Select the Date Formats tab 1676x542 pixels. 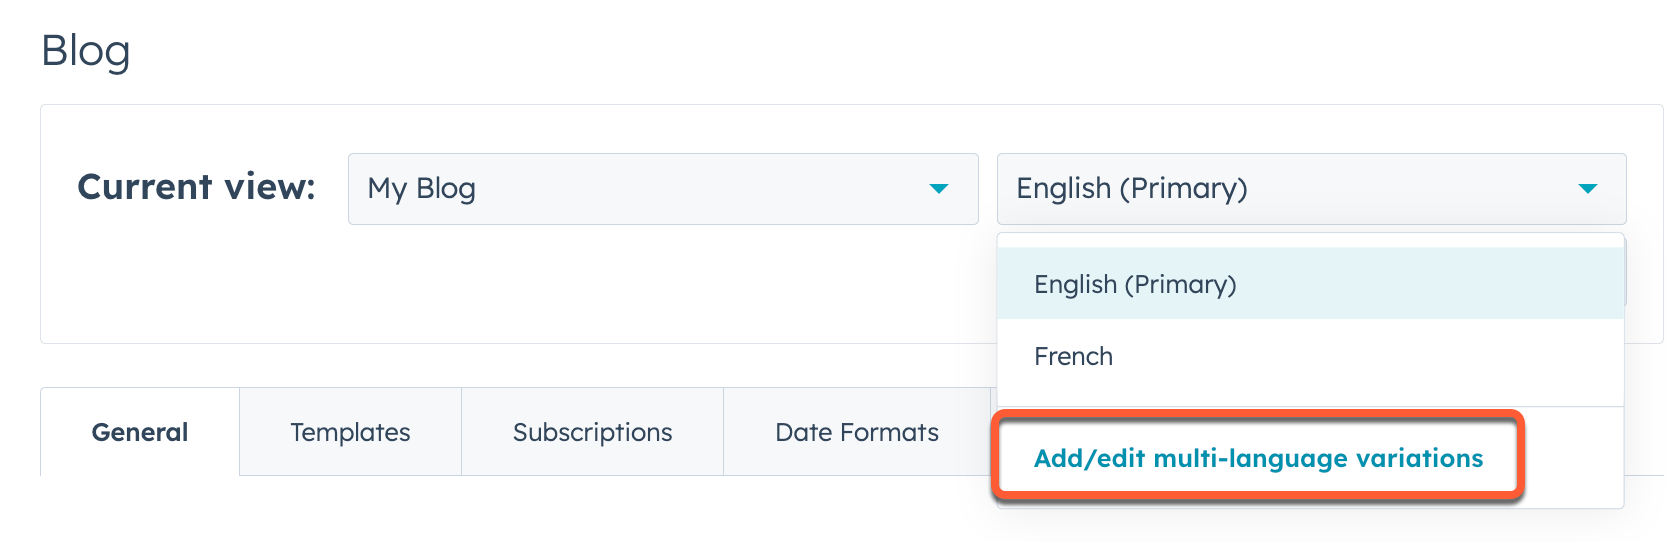(x=856, y=432)
